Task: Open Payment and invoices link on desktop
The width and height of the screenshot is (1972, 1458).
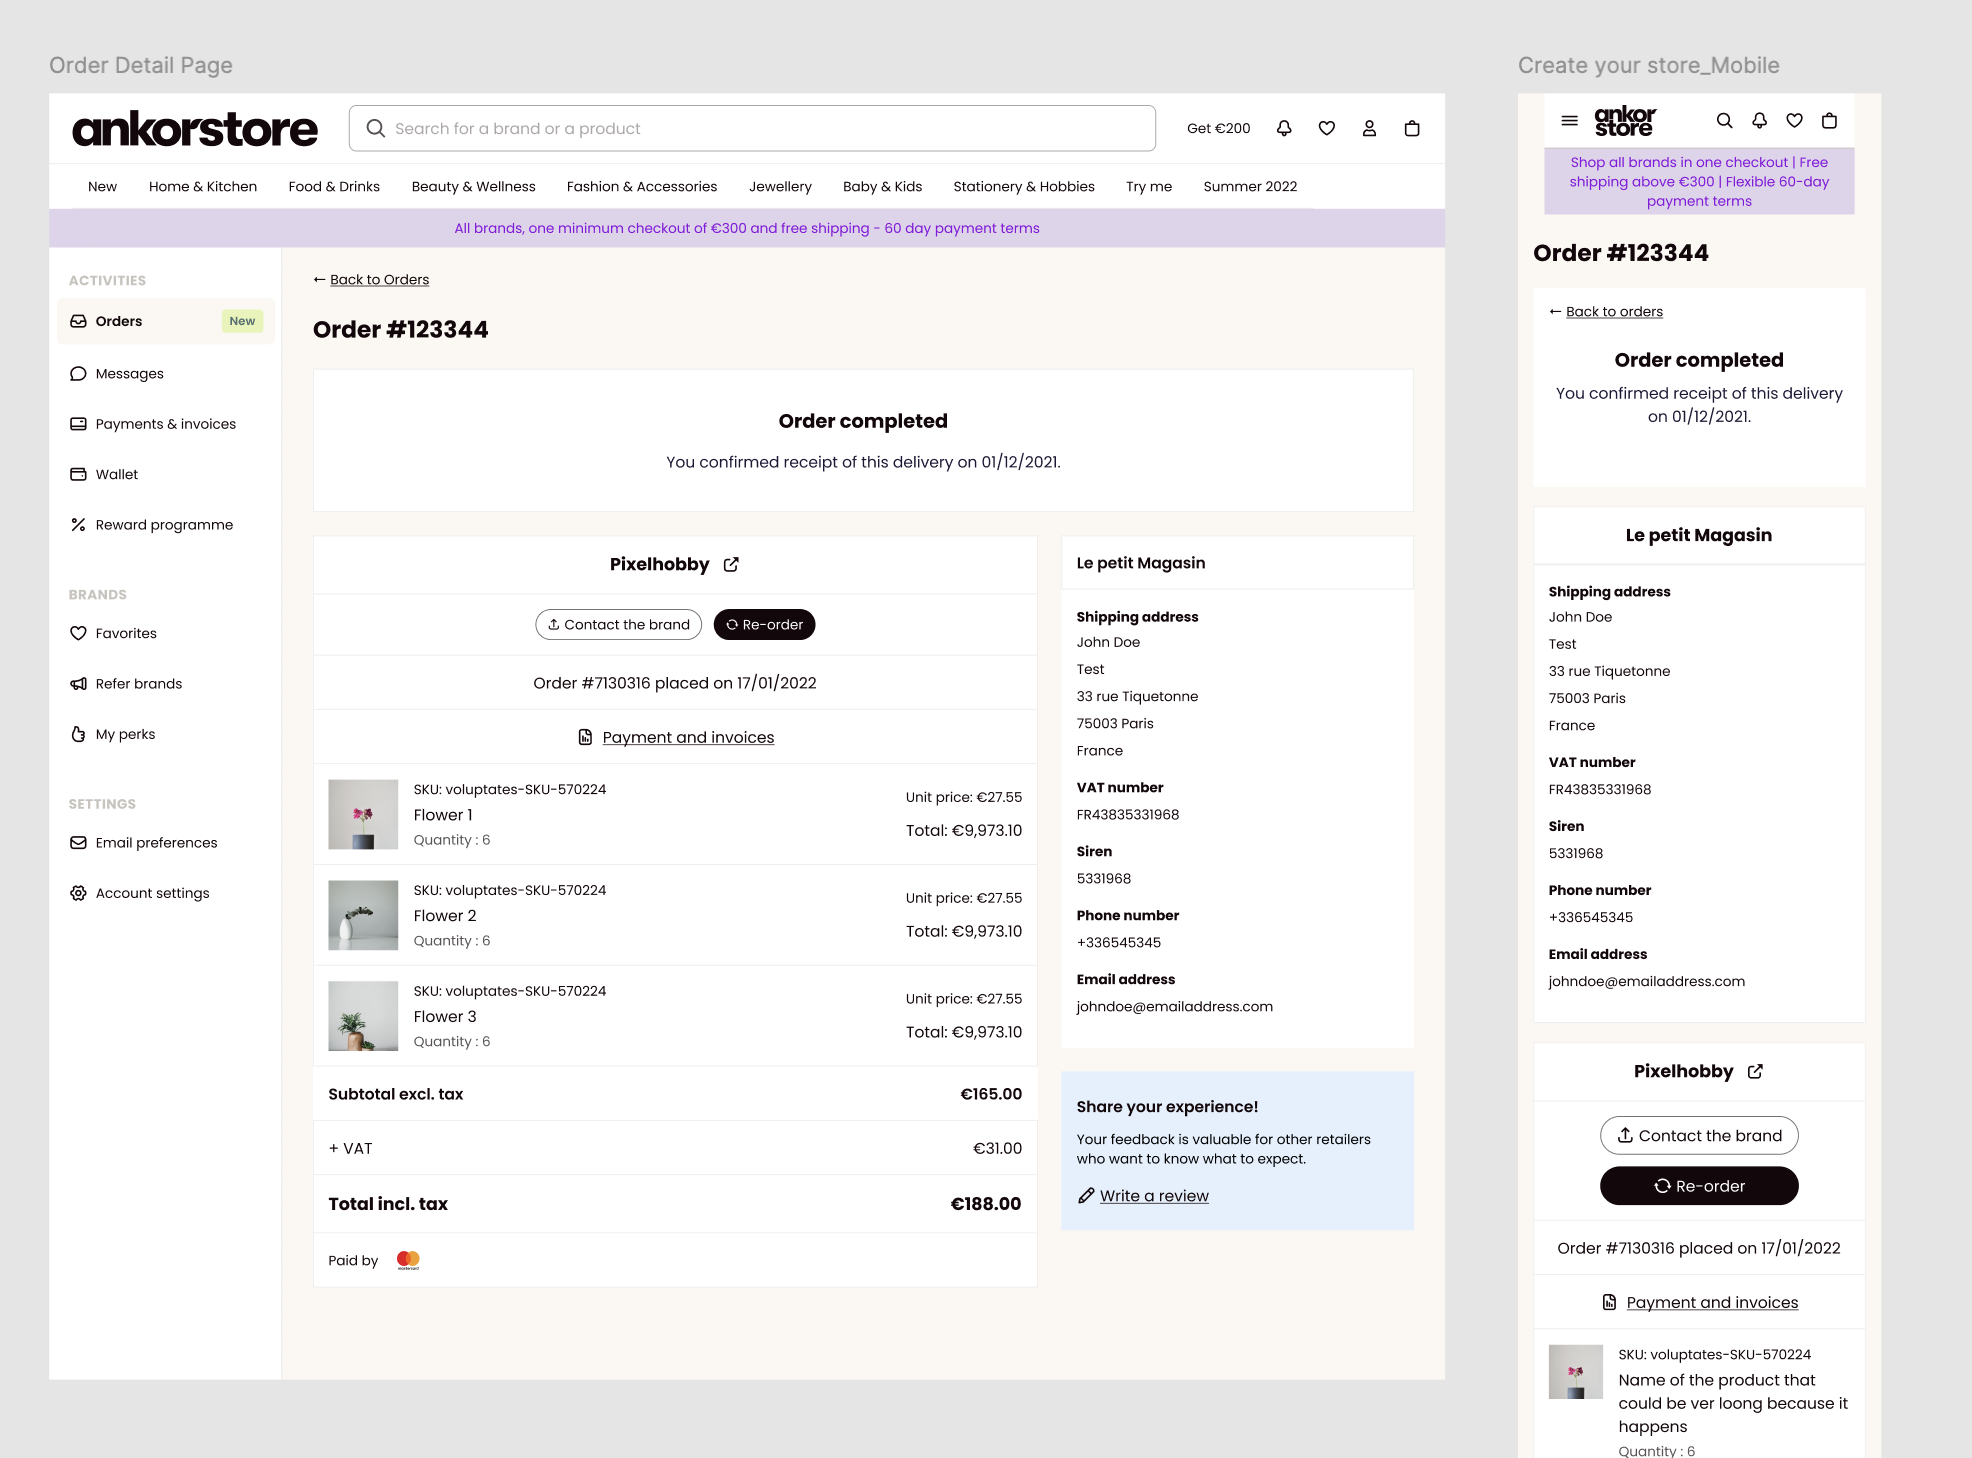Action: point(688,737)
